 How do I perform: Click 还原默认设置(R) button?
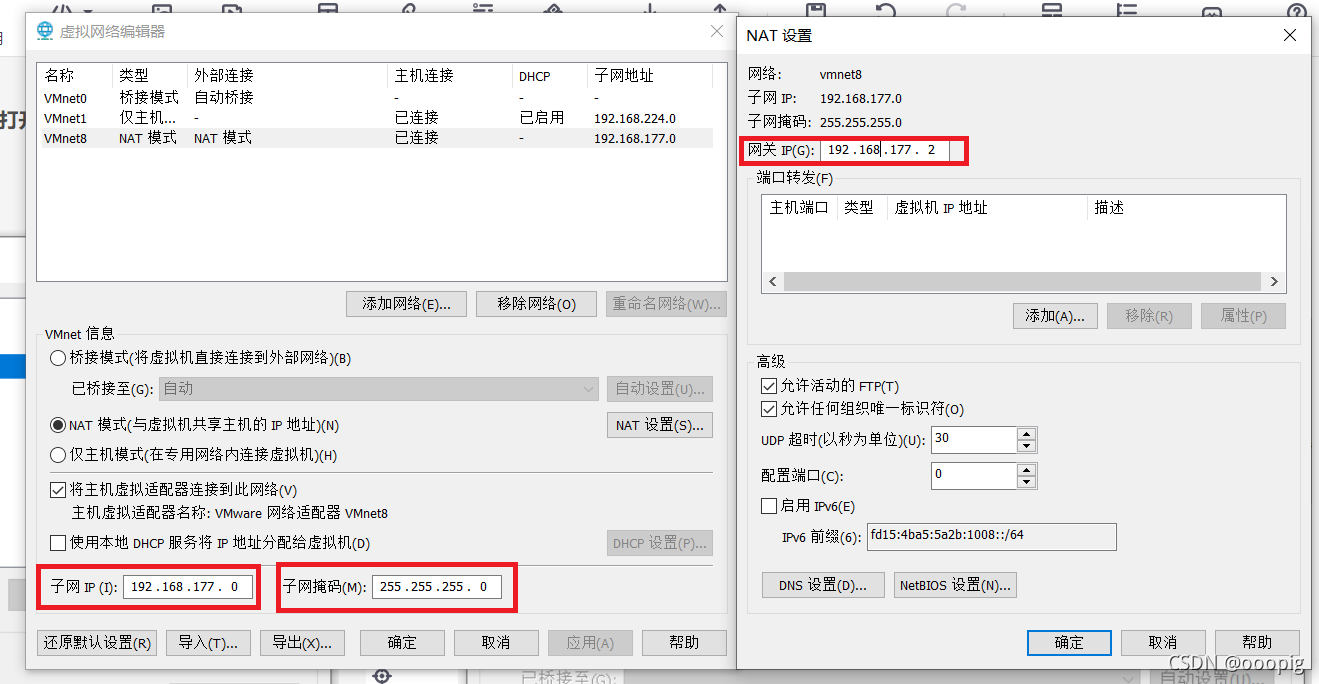point(97,642)
